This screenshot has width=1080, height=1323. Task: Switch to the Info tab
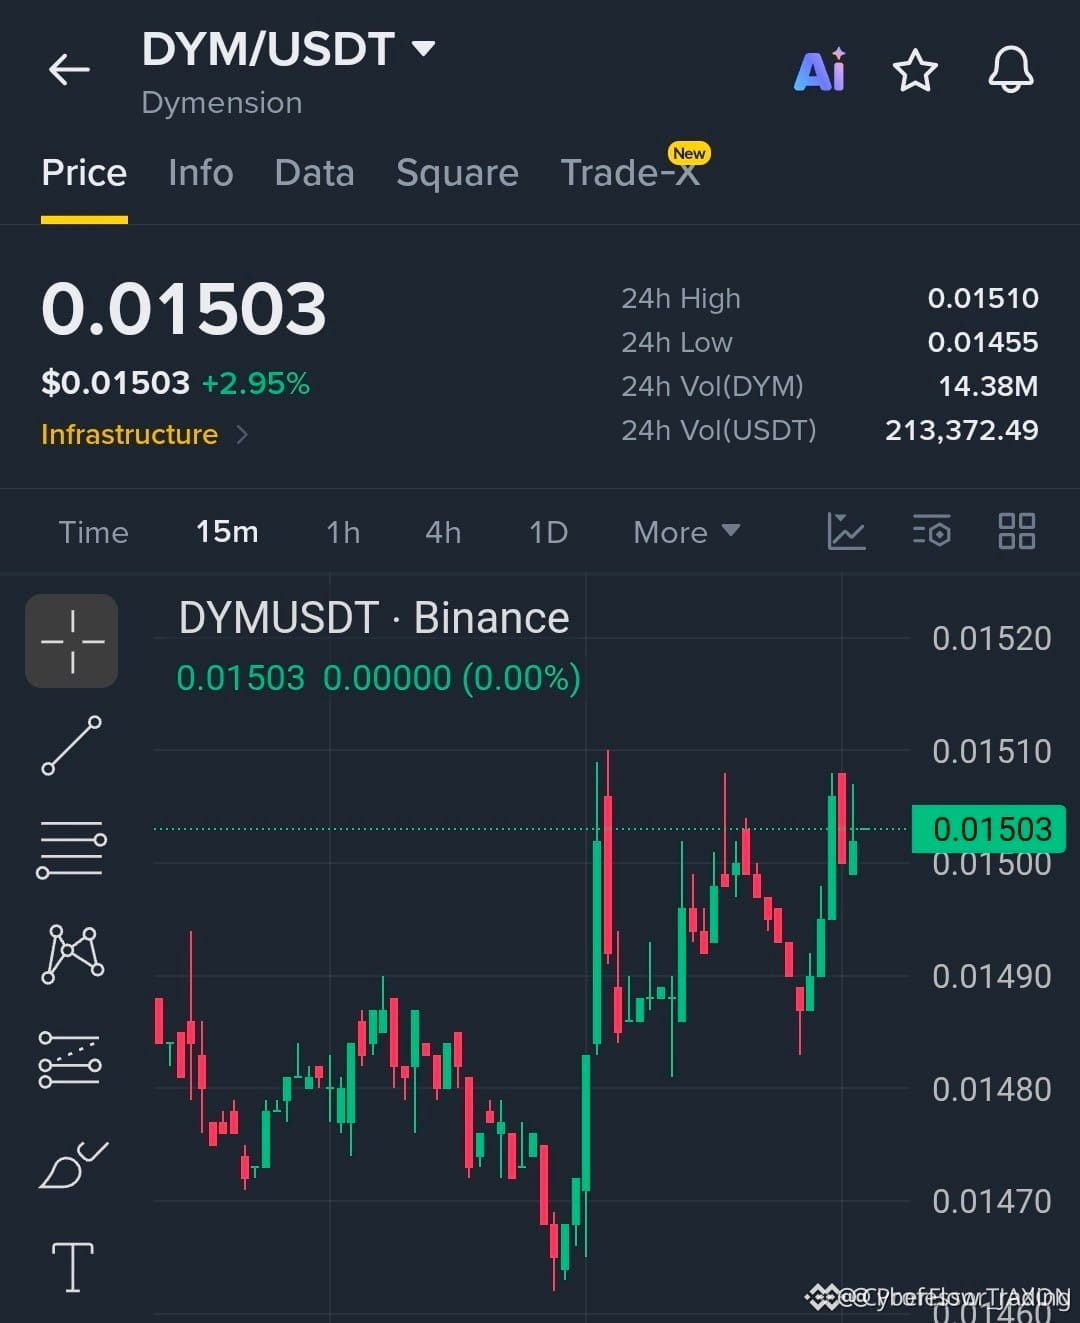(x=201, y=173)
